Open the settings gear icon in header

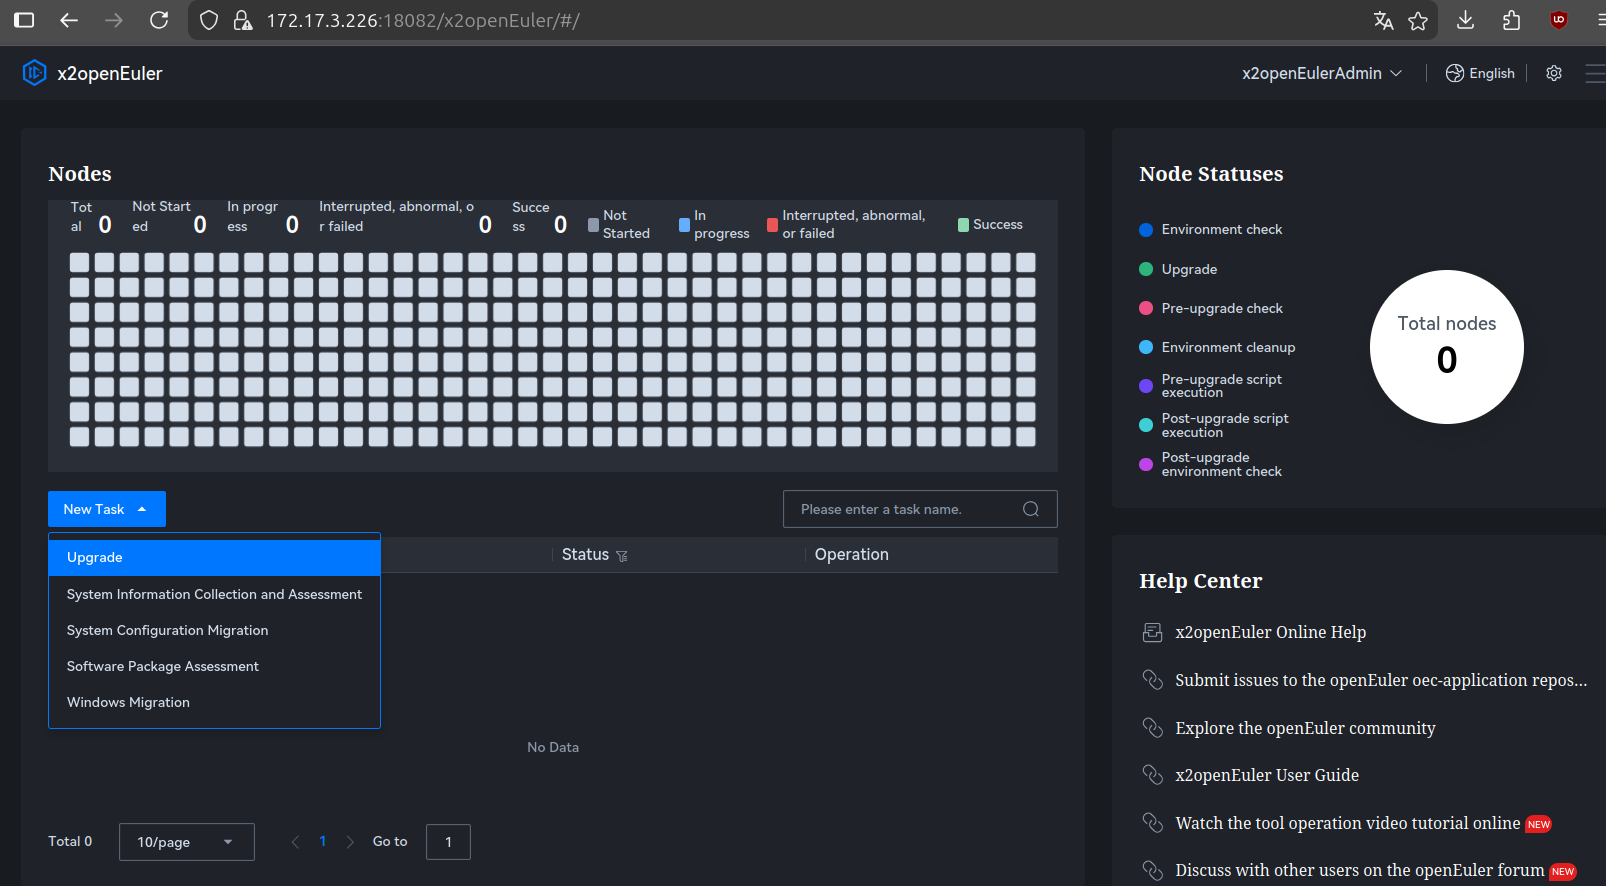pyautogui.click(x=1553, y=73)
